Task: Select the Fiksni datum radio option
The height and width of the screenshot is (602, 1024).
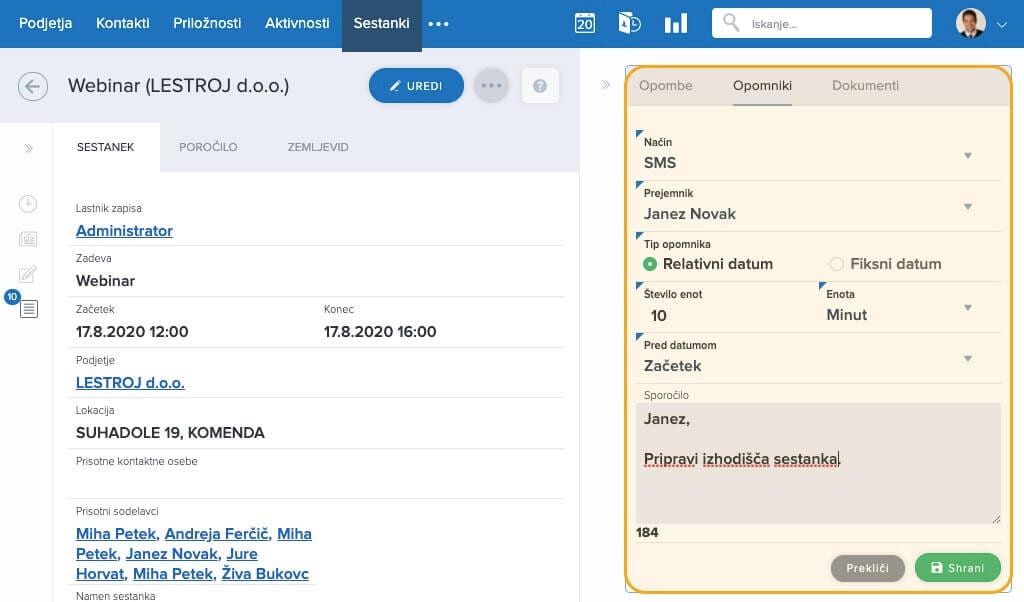Action: tap(837, 264)
